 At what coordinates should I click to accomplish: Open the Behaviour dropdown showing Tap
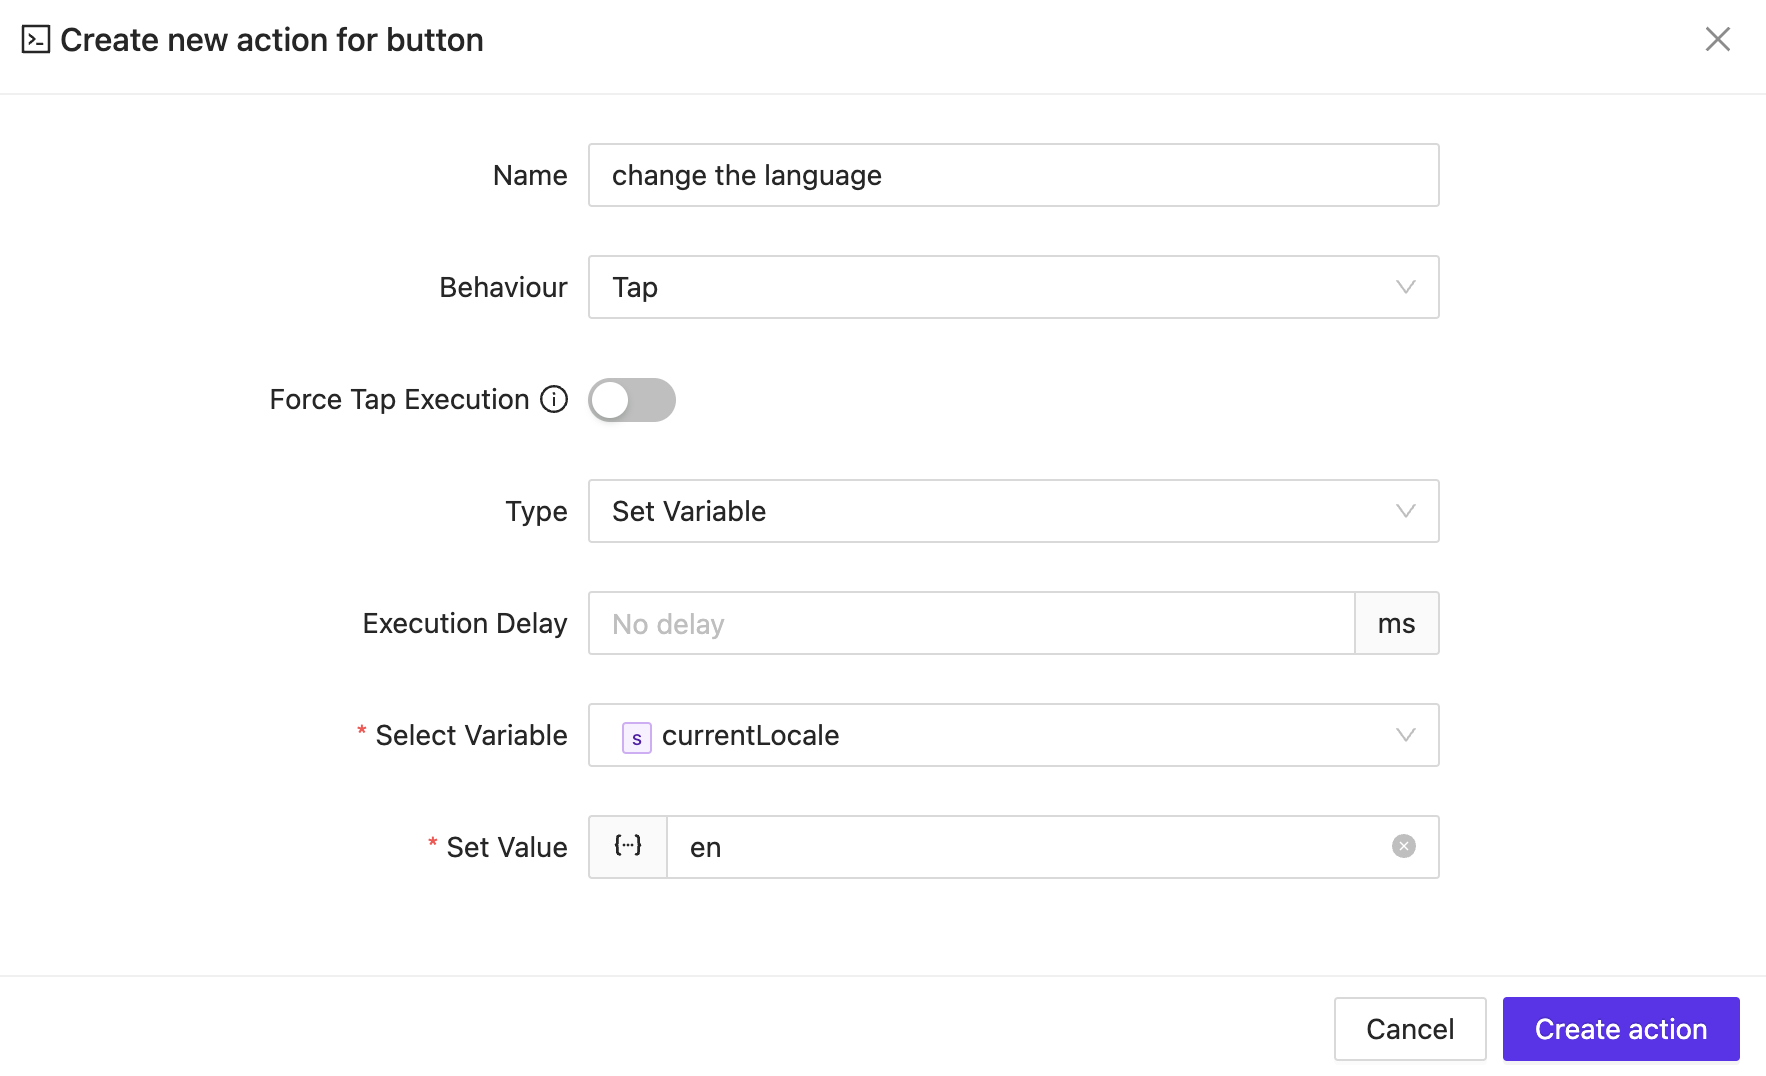click(x=1013, y=287)
